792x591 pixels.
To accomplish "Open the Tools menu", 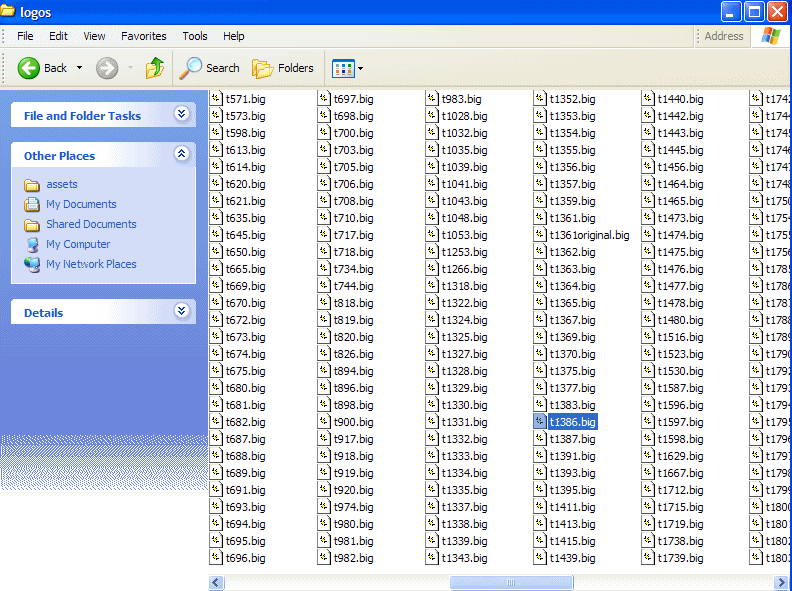I will point(194,36).
